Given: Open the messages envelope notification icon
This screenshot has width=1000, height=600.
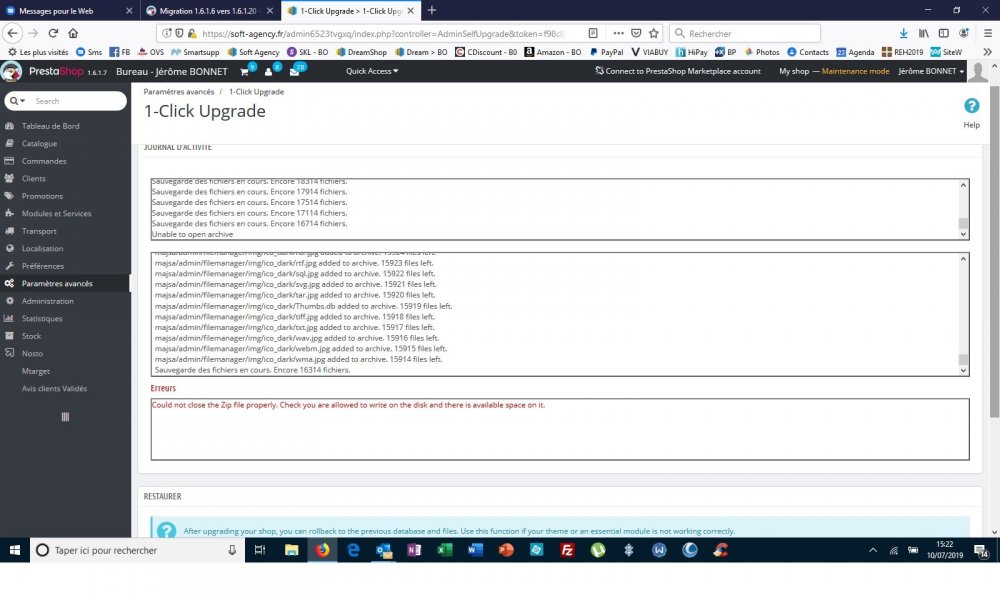Looking at the screenshot, I should [294, 71].
